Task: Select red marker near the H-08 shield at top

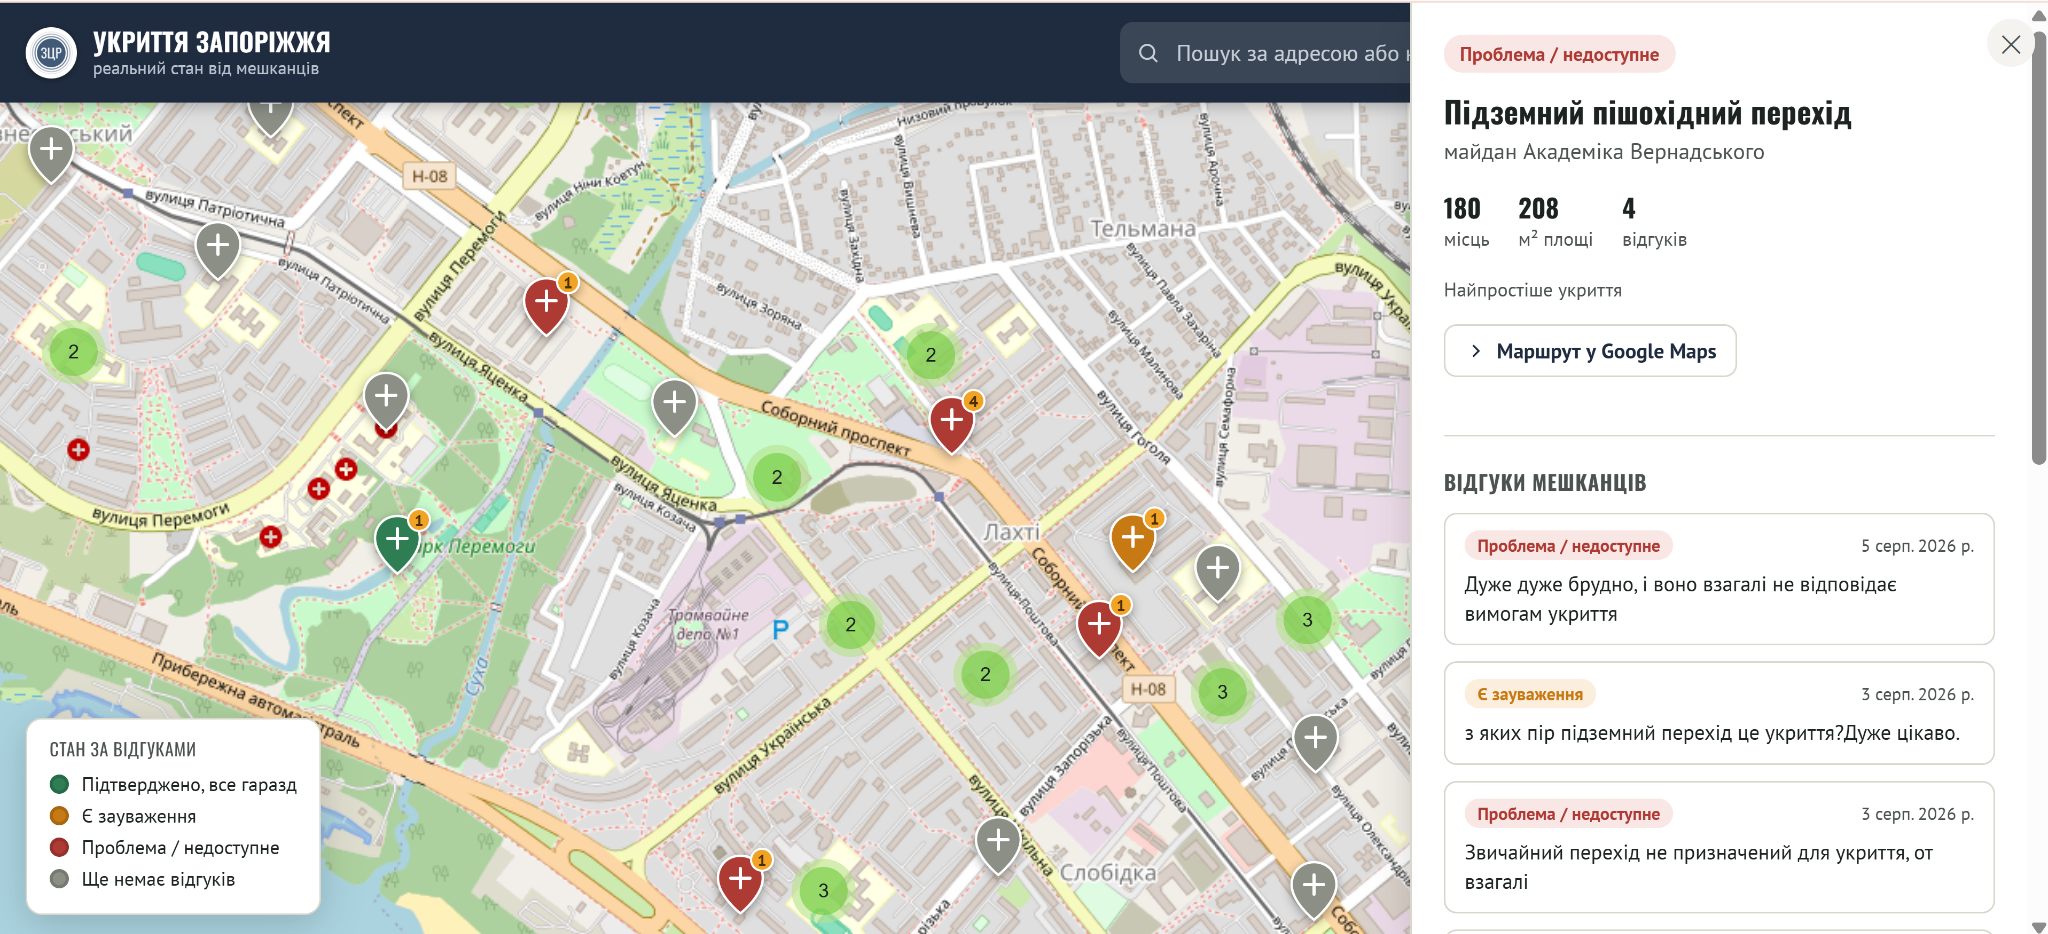Action: (x=546, y=304)
